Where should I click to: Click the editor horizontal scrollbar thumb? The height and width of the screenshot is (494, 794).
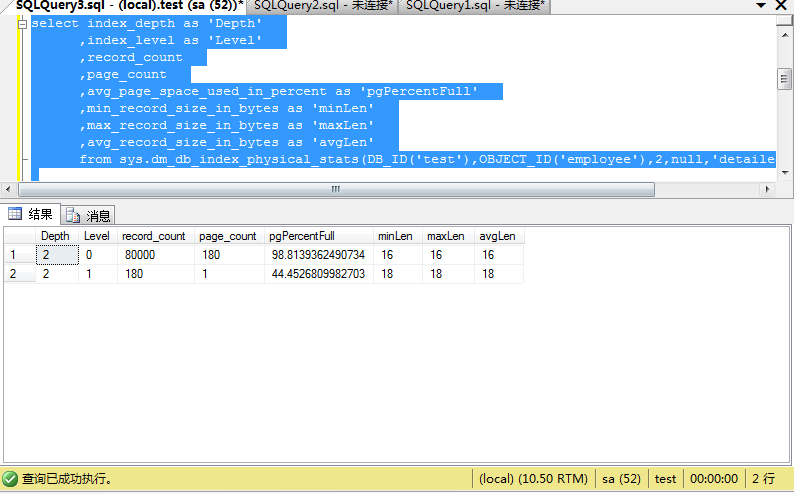(x=336, y=189)
